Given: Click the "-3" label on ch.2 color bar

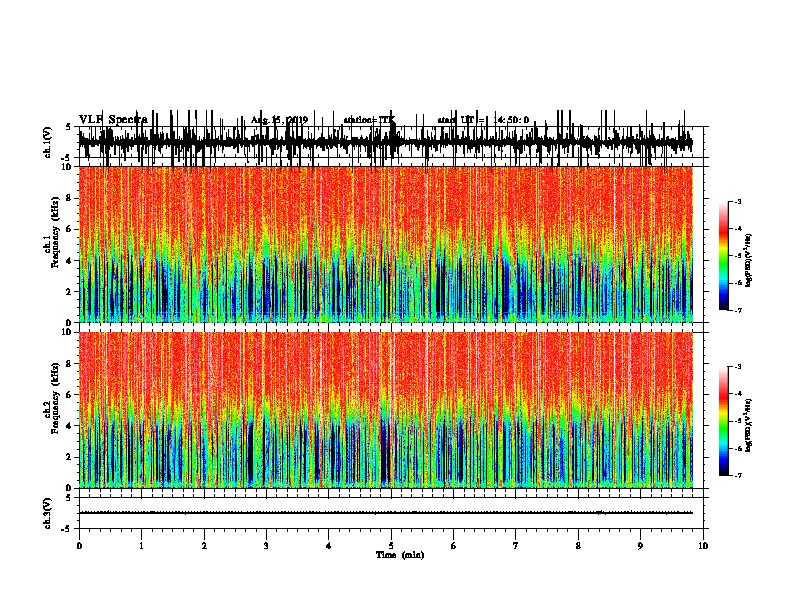Looking at the screenshot, I should click(x=737, y=367).
